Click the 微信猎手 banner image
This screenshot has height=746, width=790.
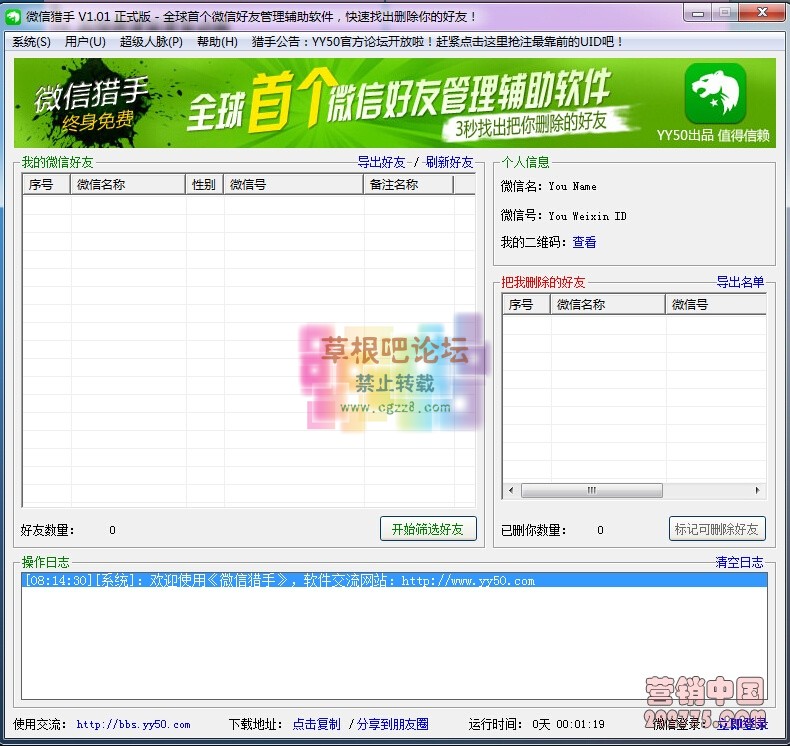coord(394,103)
